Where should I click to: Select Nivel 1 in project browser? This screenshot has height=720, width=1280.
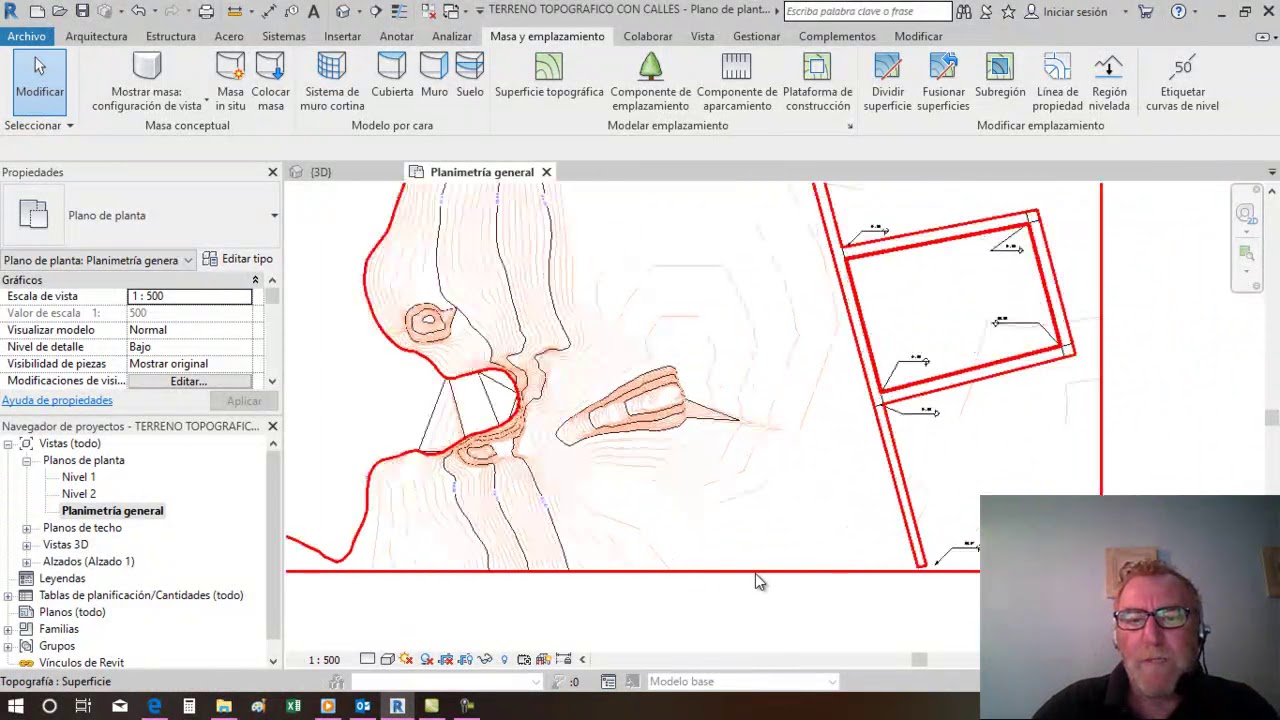78,477
